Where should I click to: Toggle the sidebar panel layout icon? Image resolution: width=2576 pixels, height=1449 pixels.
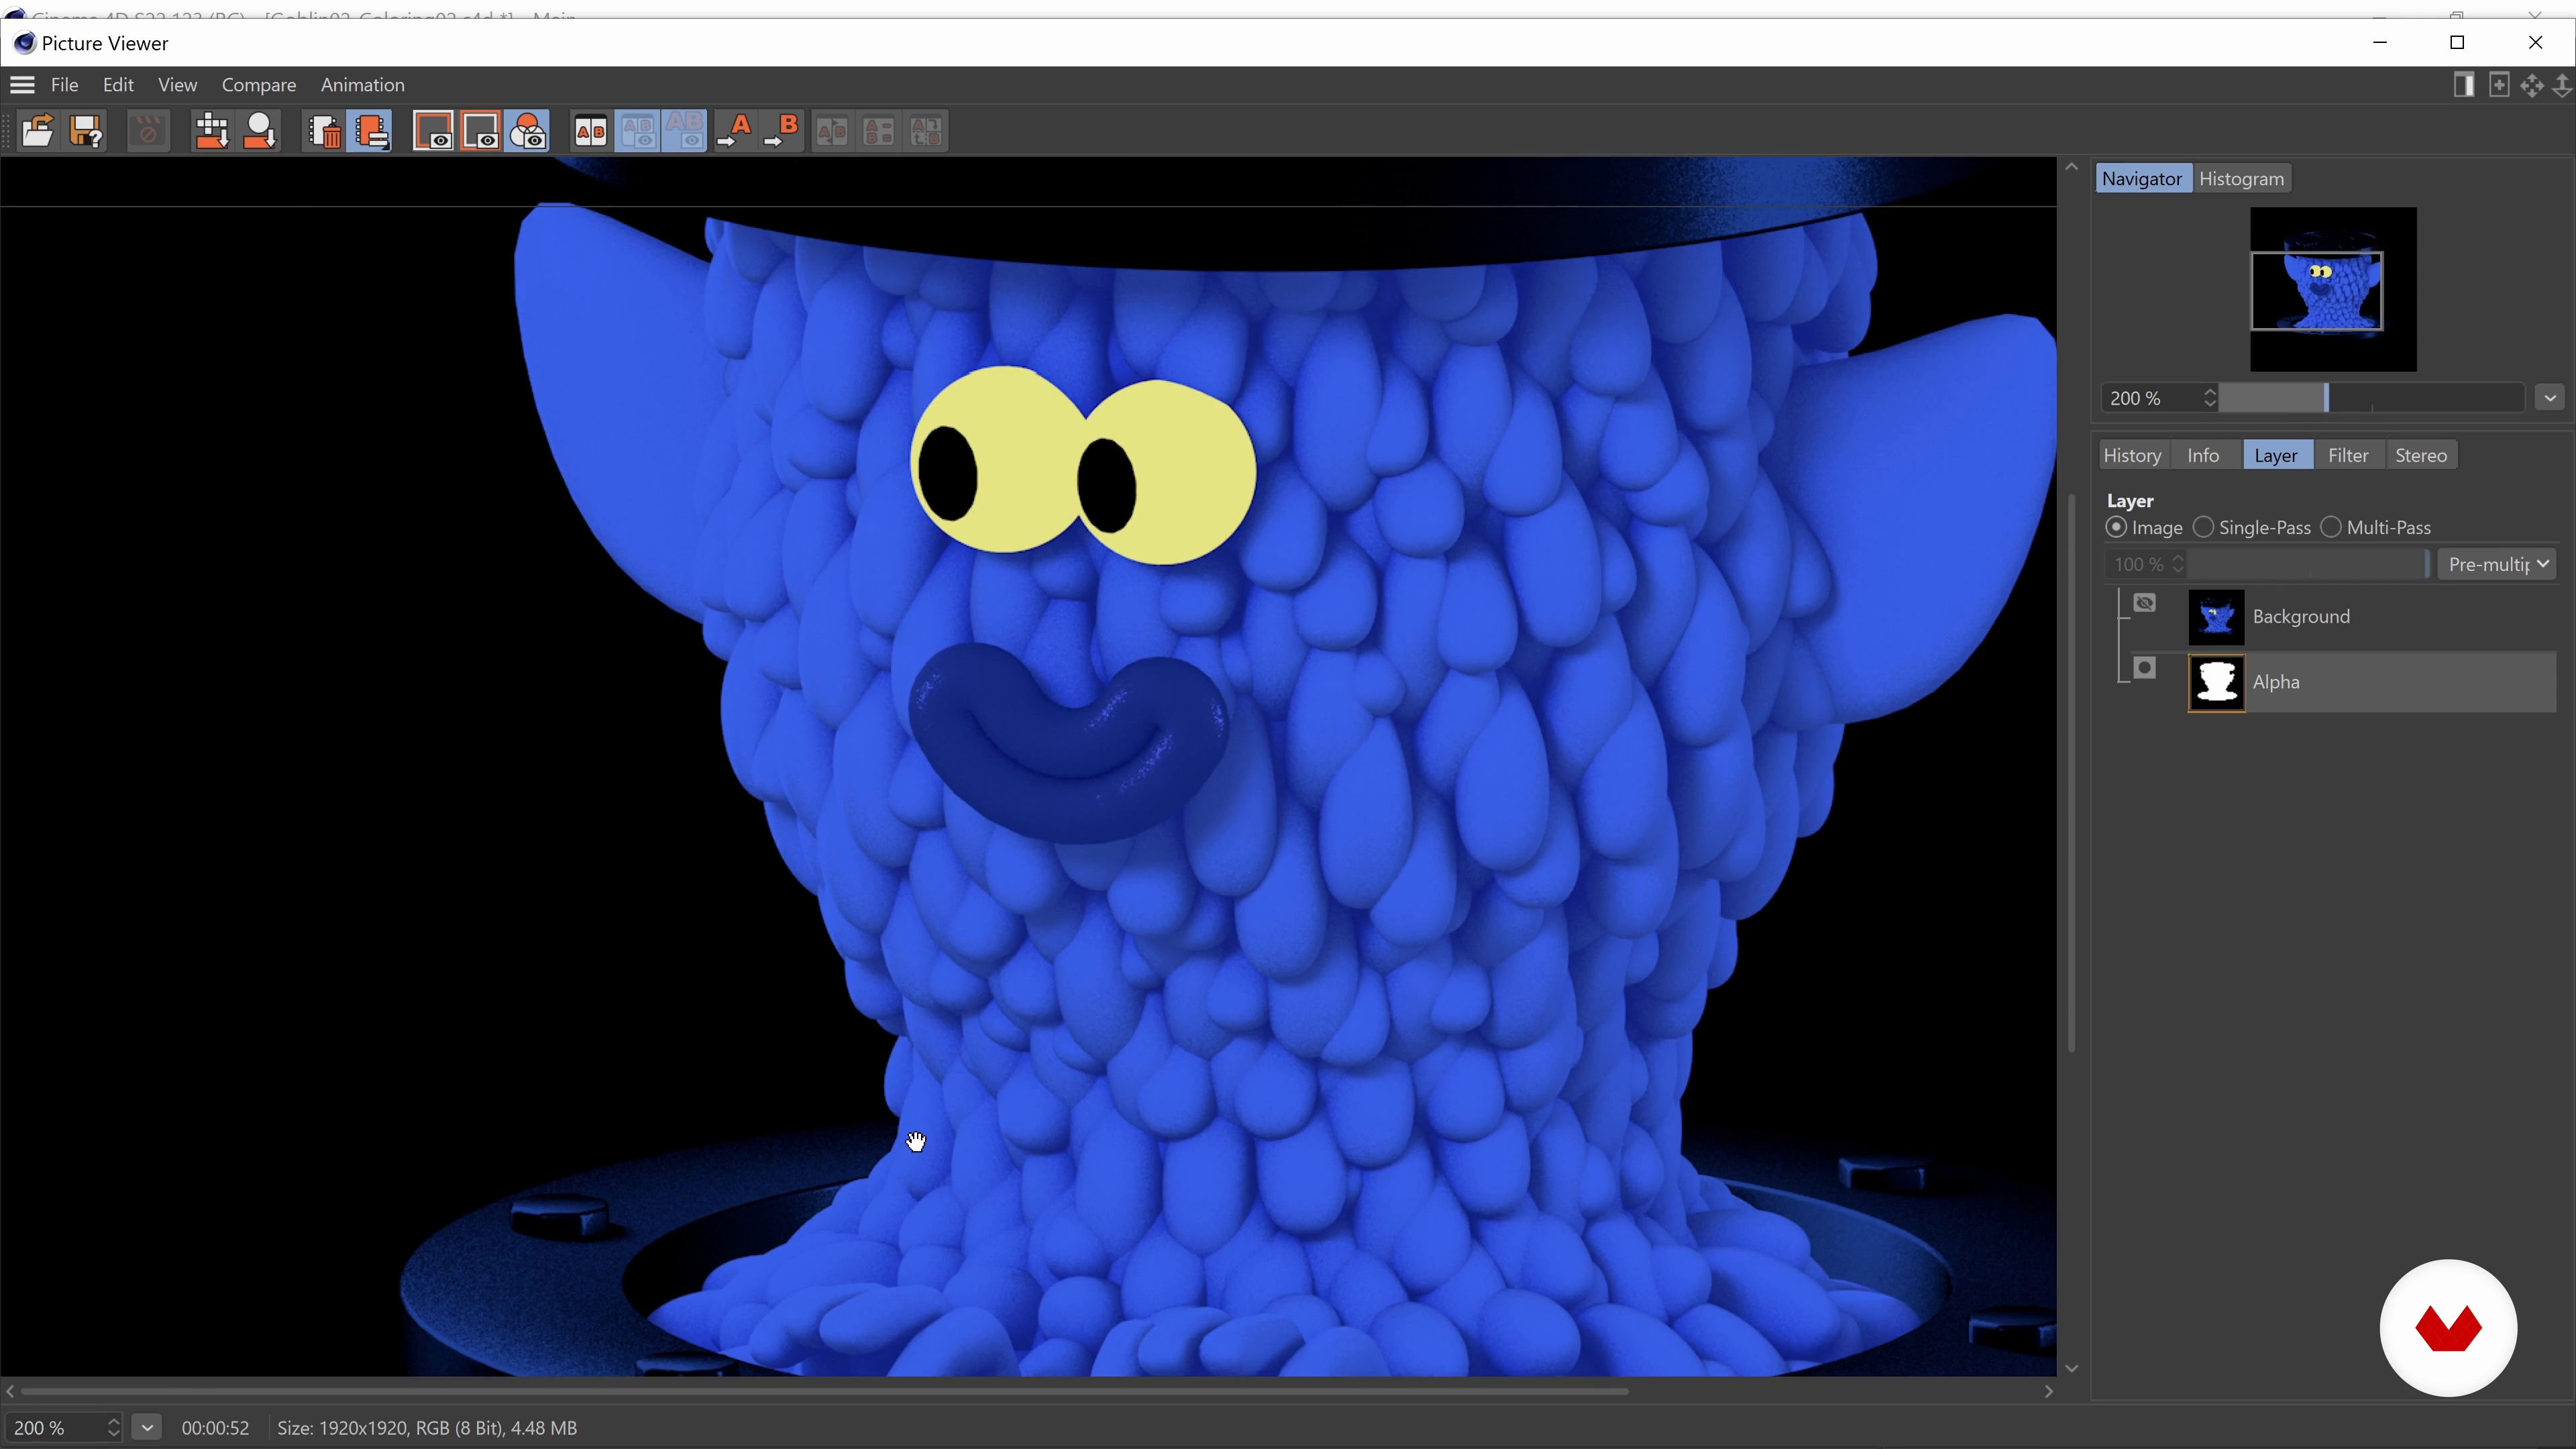[2464, 85]
